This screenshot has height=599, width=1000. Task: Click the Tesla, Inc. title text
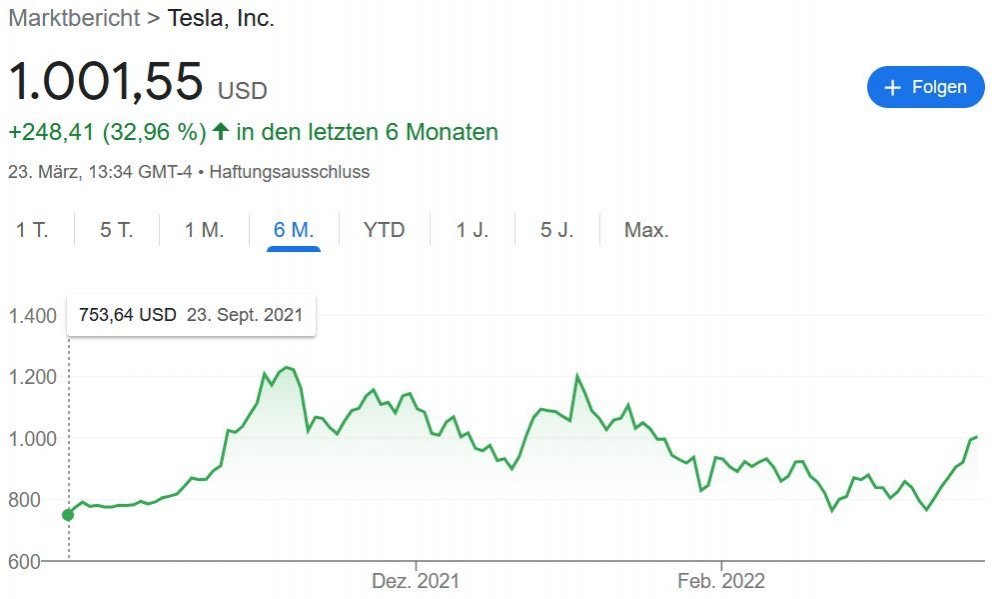(x=220, y=18)
